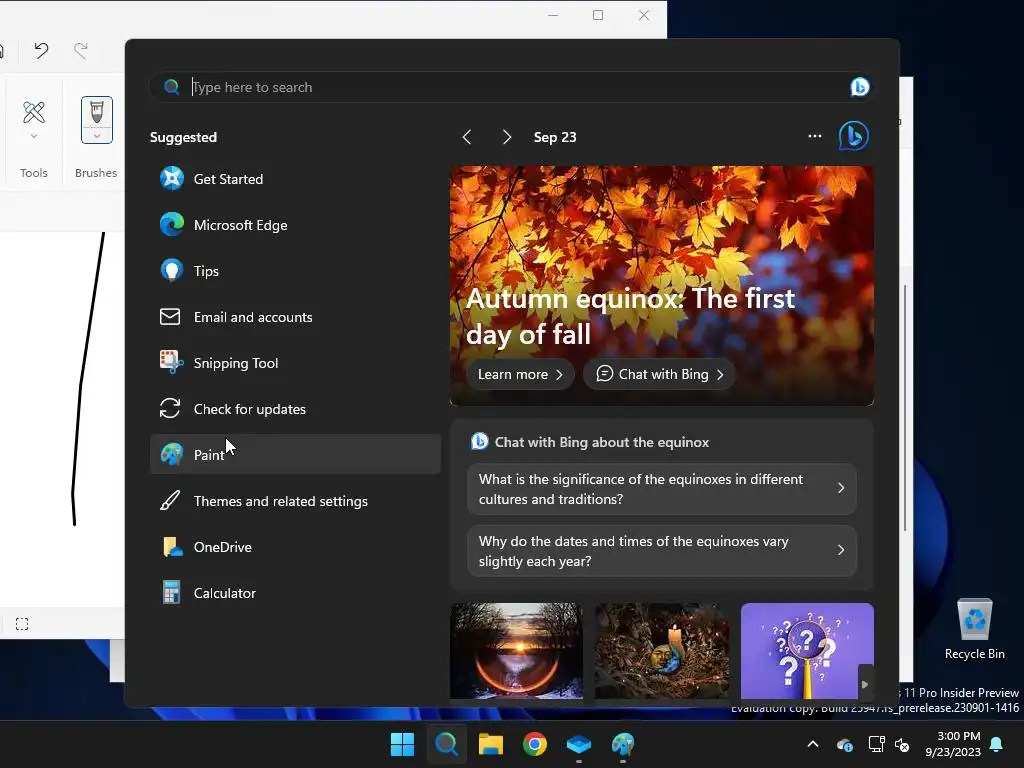Screen dimensions: 1024x768
Task: Click Undo in the Paint window
Action: pyautogui.click(x=41, y=50)
